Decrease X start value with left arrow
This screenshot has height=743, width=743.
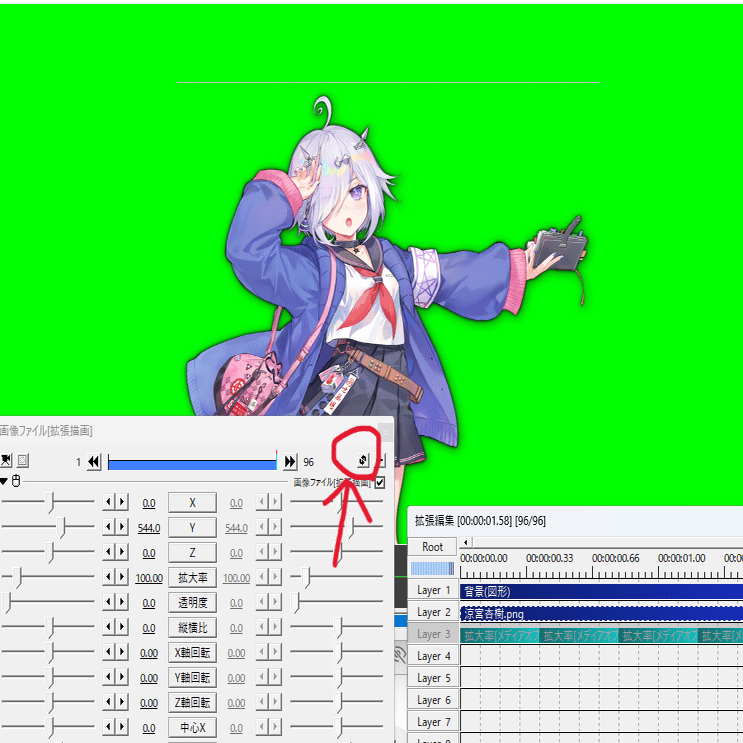pos(109,502)
